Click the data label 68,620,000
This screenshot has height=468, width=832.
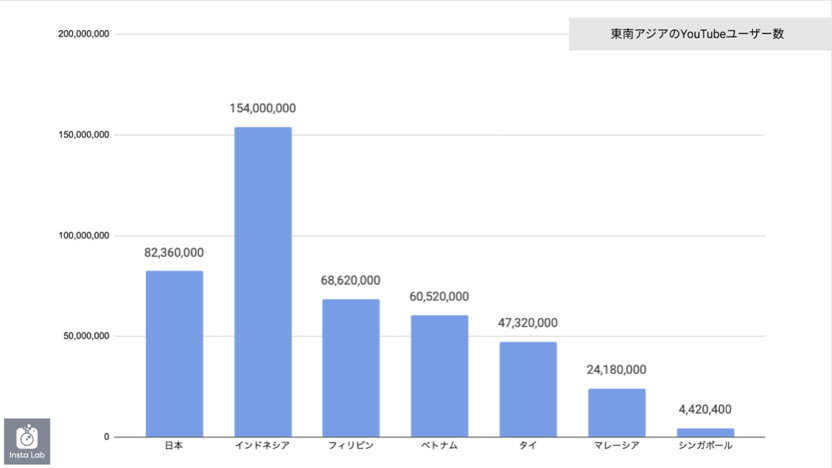click(351, 280)
